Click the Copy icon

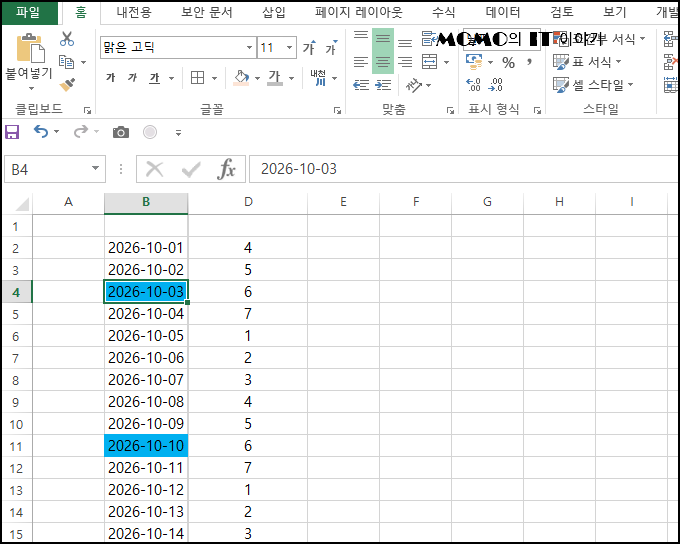point(66,62)
